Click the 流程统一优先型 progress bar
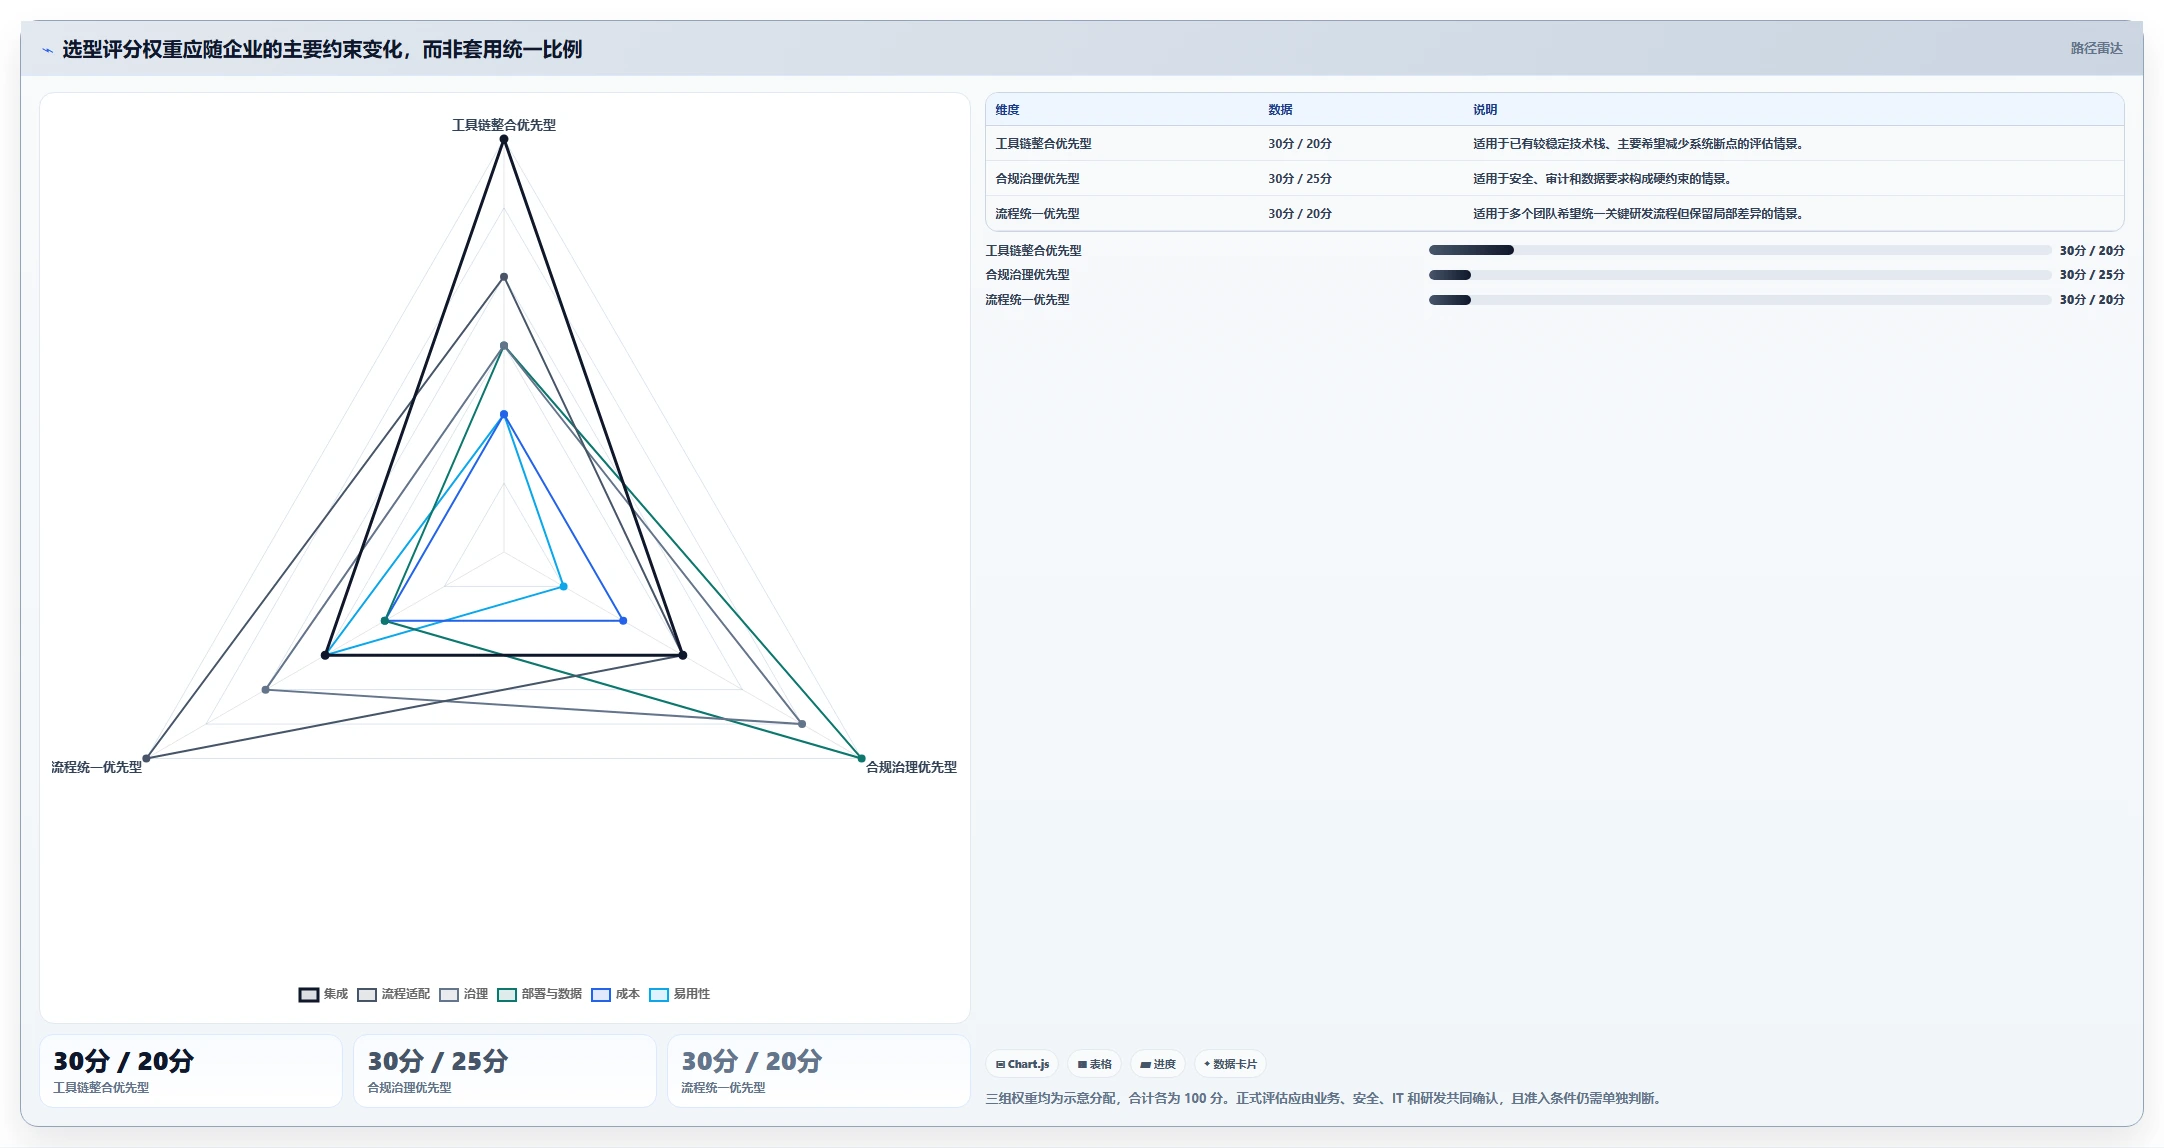 1739,300
